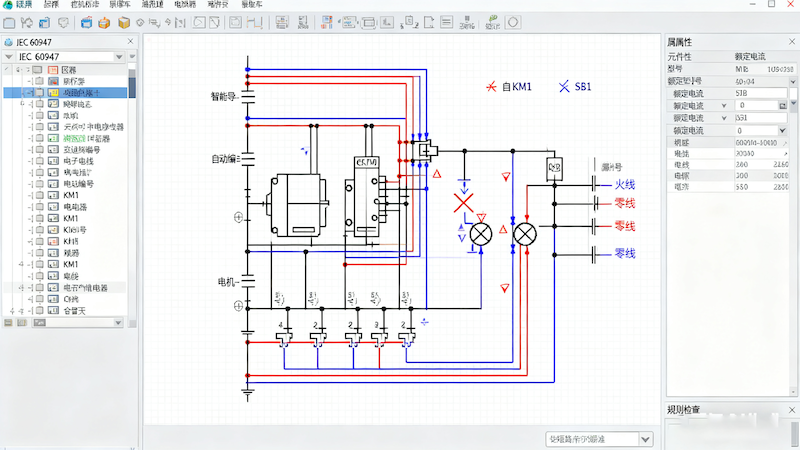Image resolution: width=800 pixels, height=450 pixels.
Task: Click the input field showing SIB
Action: click(x=759, y=93)
